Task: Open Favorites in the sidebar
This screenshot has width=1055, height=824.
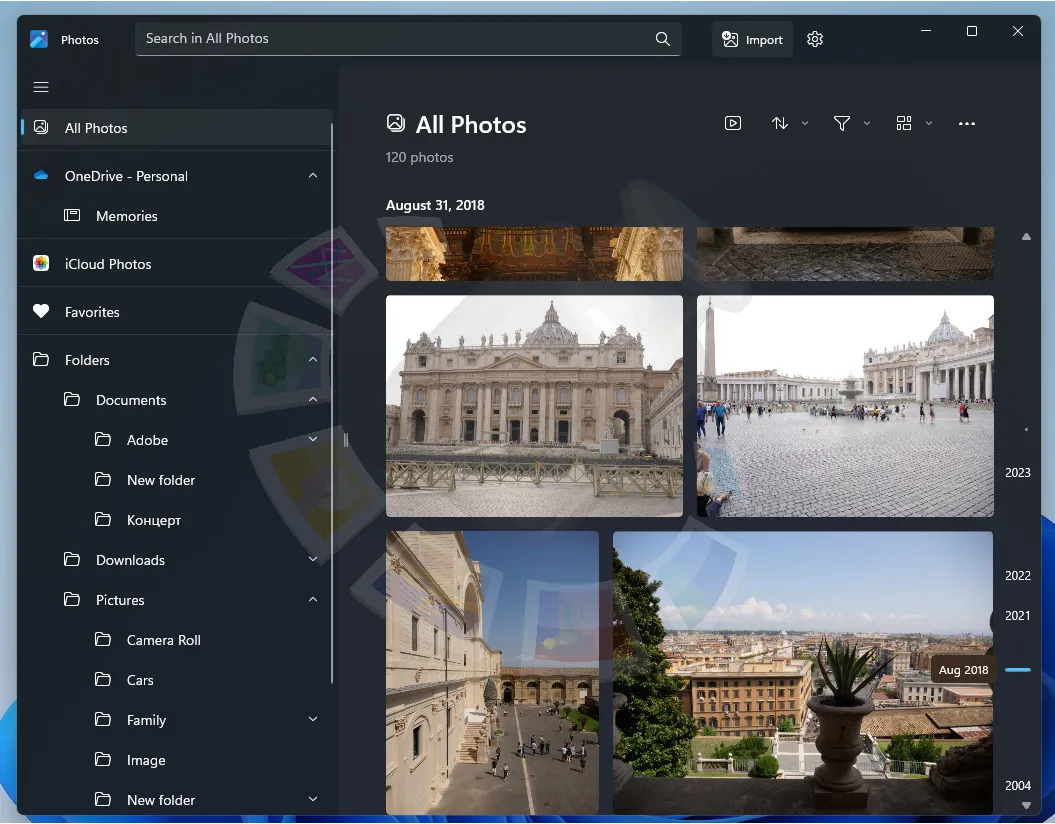Action: point(176,312)
